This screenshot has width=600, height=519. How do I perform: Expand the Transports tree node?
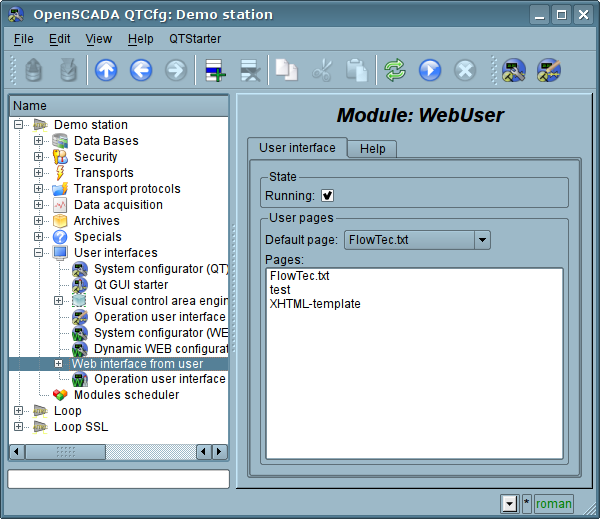coord(39,173)
